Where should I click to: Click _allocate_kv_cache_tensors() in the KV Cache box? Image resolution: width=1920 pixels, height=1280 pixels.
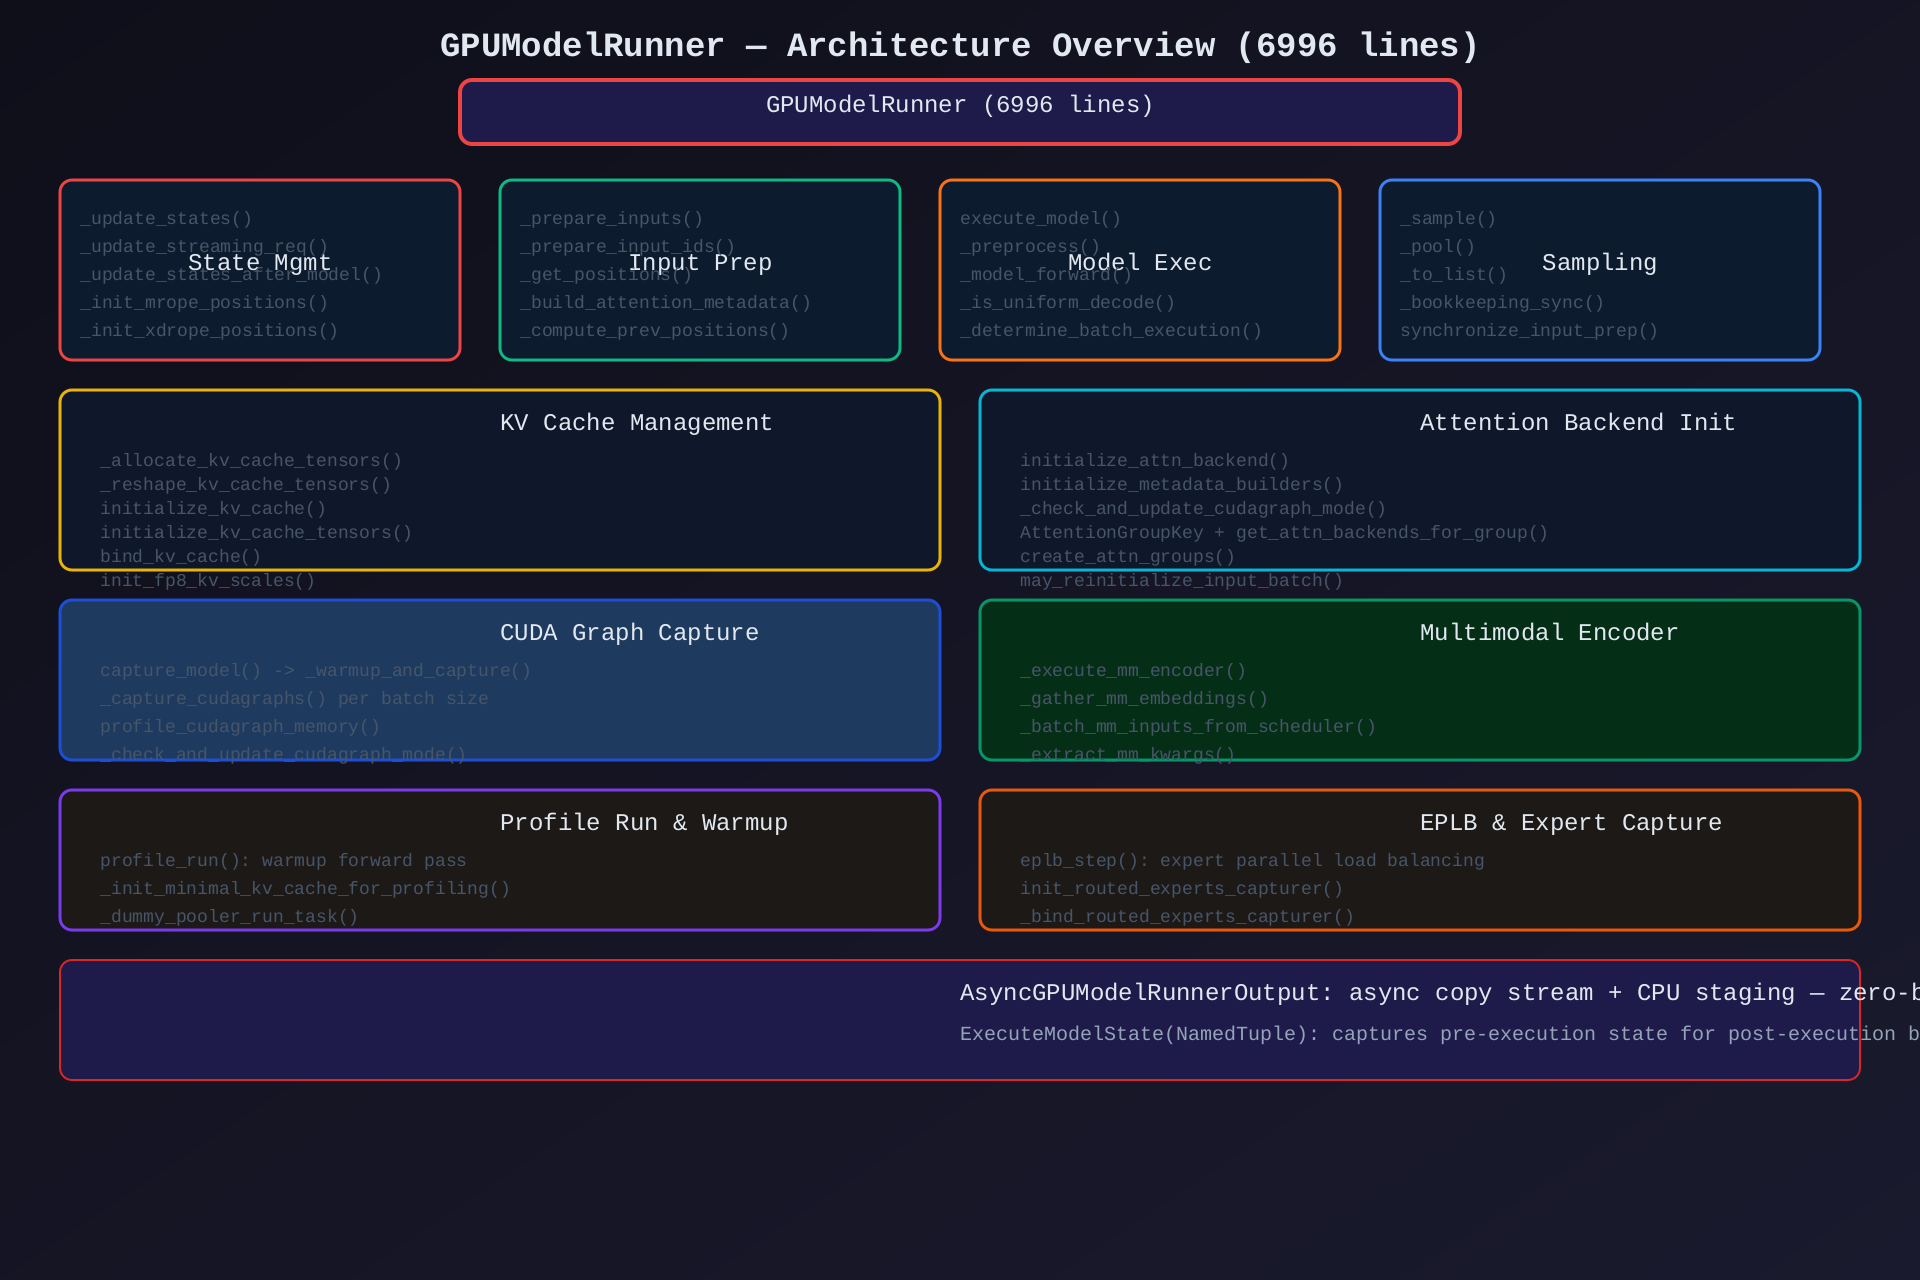point(250,461)
